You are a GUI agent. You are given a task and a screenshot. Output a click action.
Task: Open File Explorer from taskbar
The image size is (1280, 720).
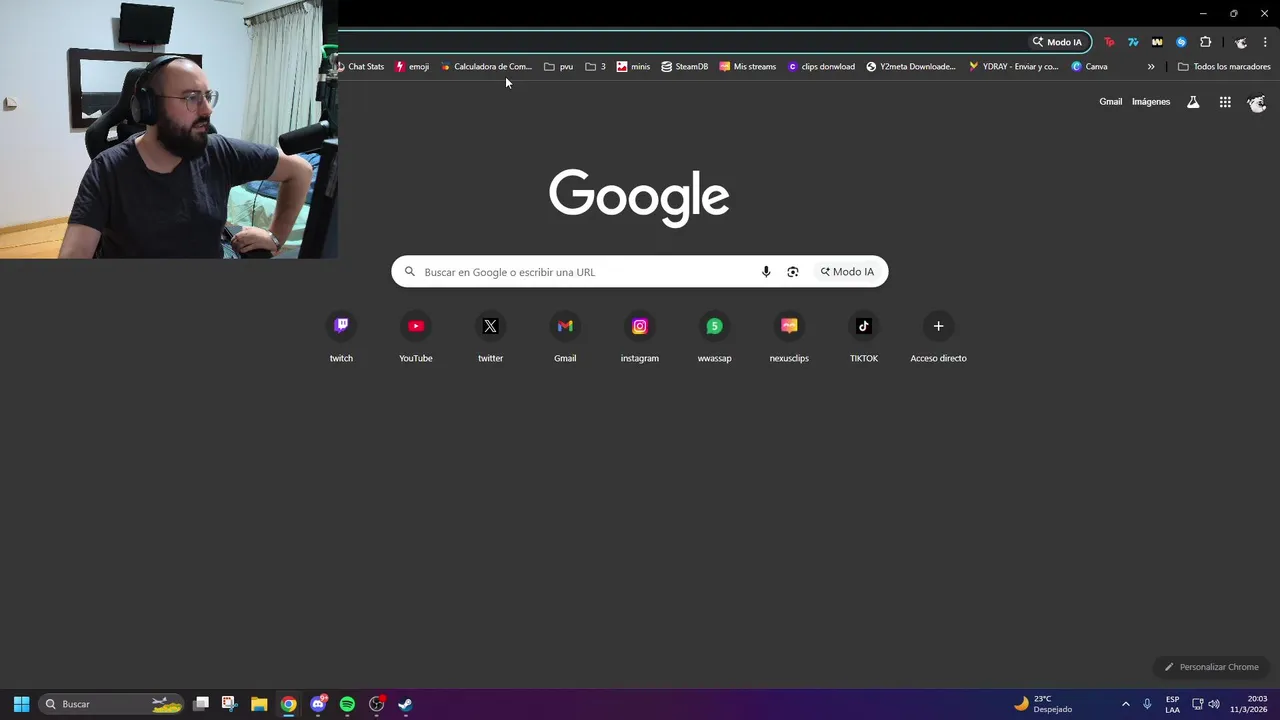pyautogui.click(x=259, y=704)
